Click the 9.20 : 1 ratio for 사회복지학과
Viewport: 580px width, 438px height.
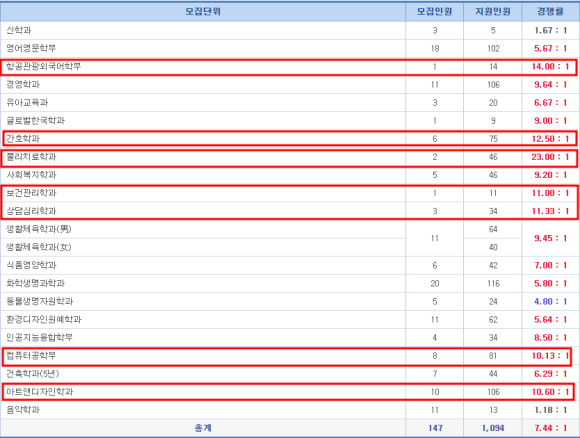pos(550,175)
